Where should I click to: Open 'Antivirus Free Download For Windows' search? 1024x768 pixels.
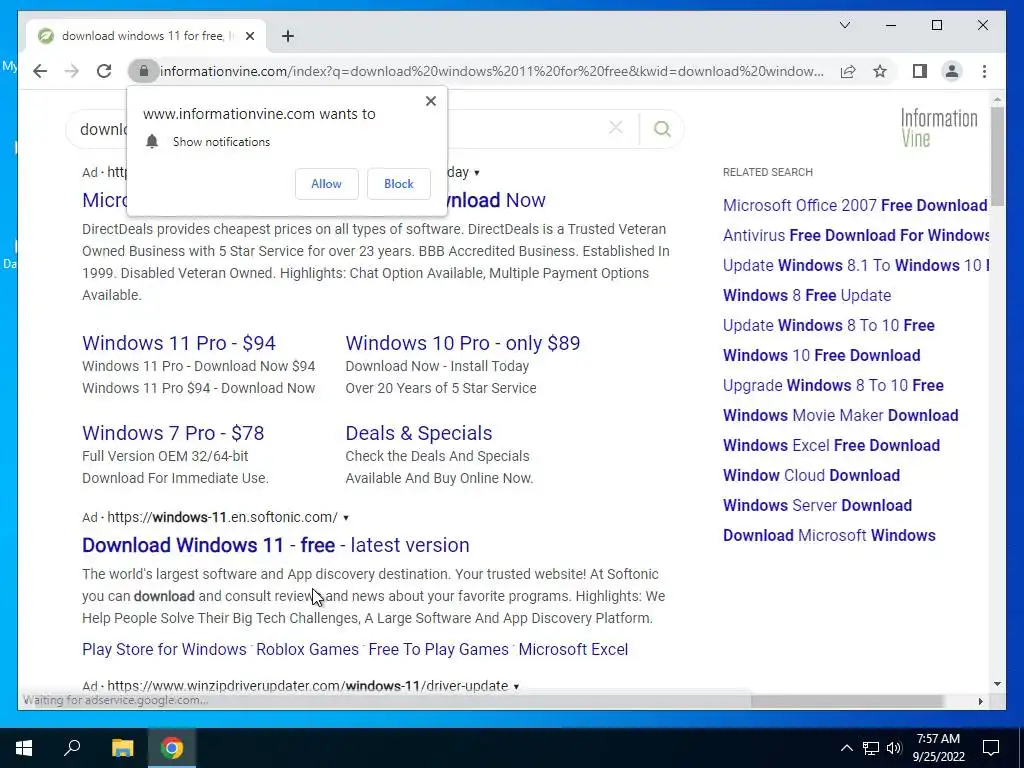tap(856, 235)
